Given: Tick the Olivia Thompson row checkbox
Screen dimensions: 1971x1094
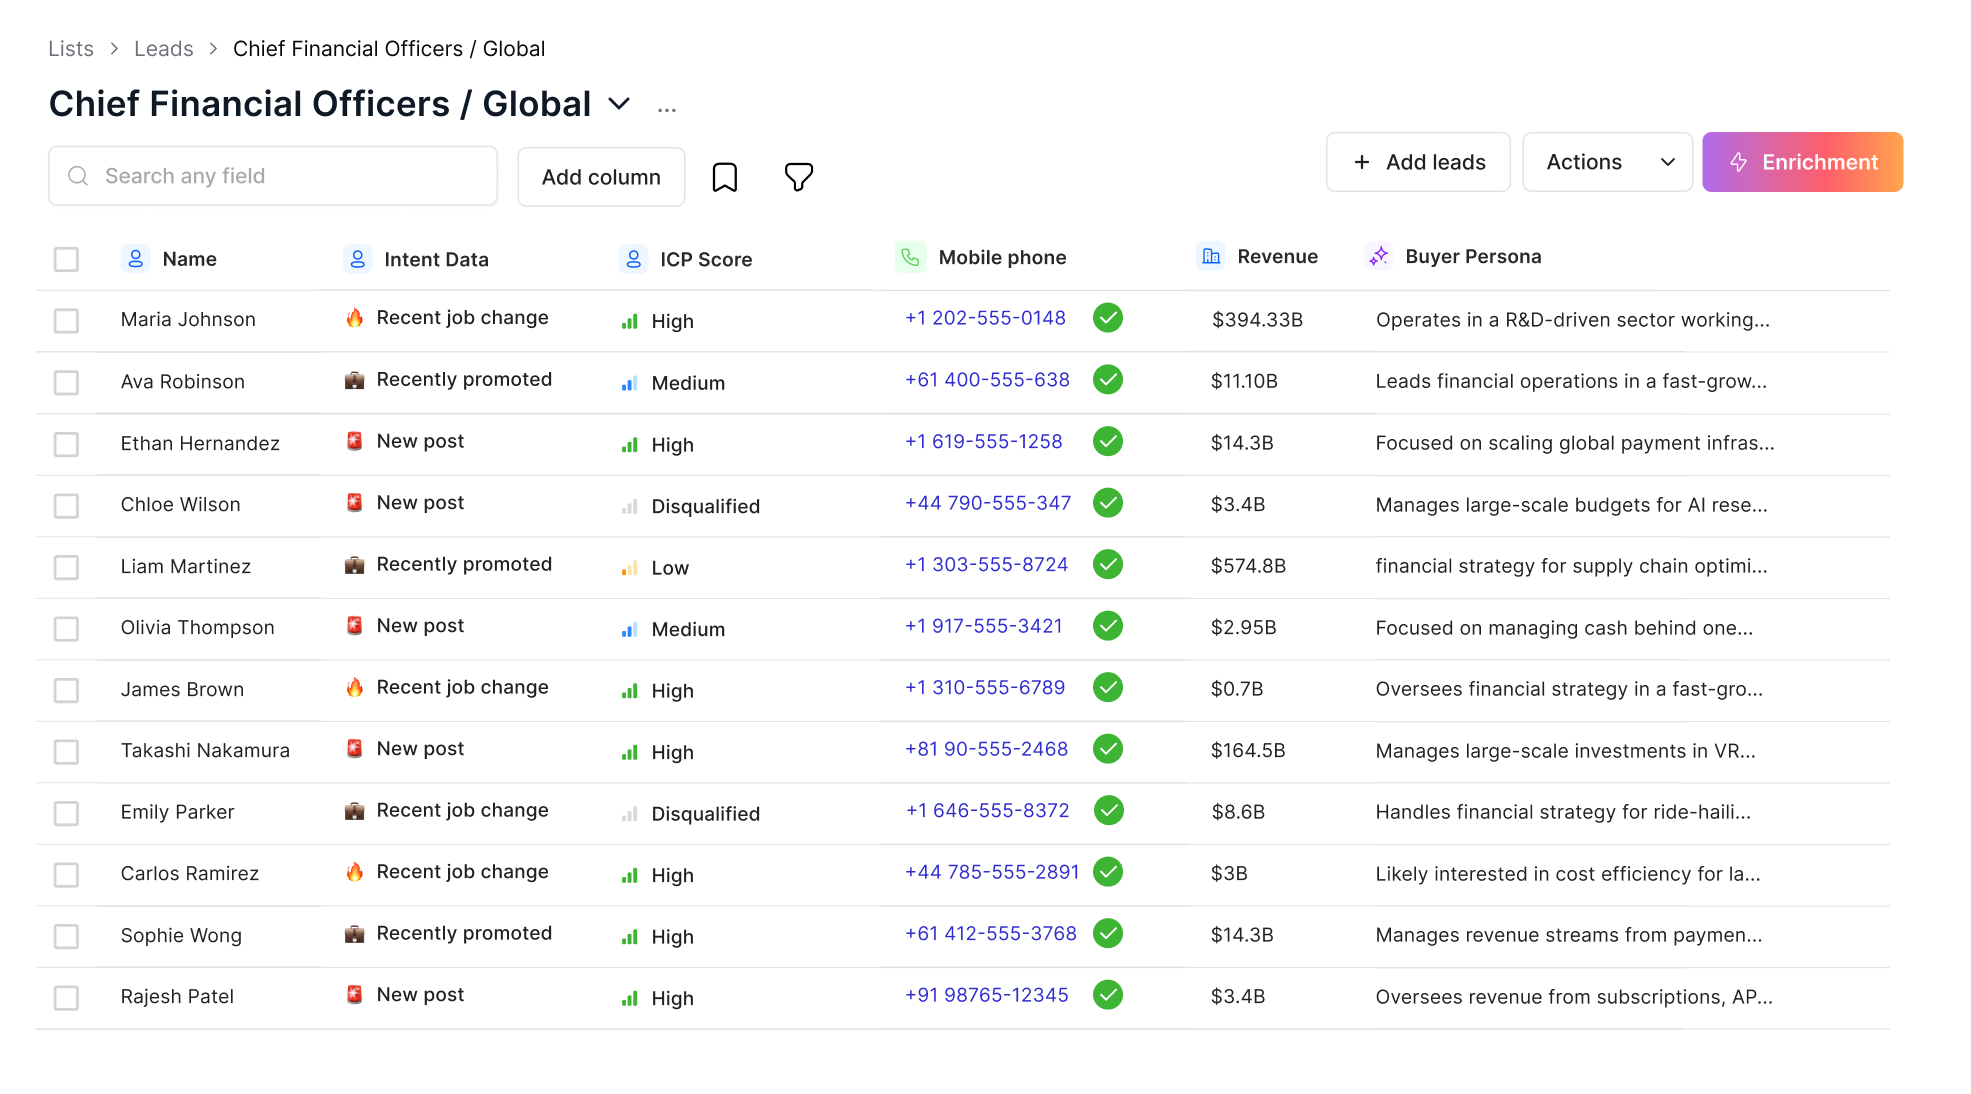Looking at the screenshot, I should point(66,628).
